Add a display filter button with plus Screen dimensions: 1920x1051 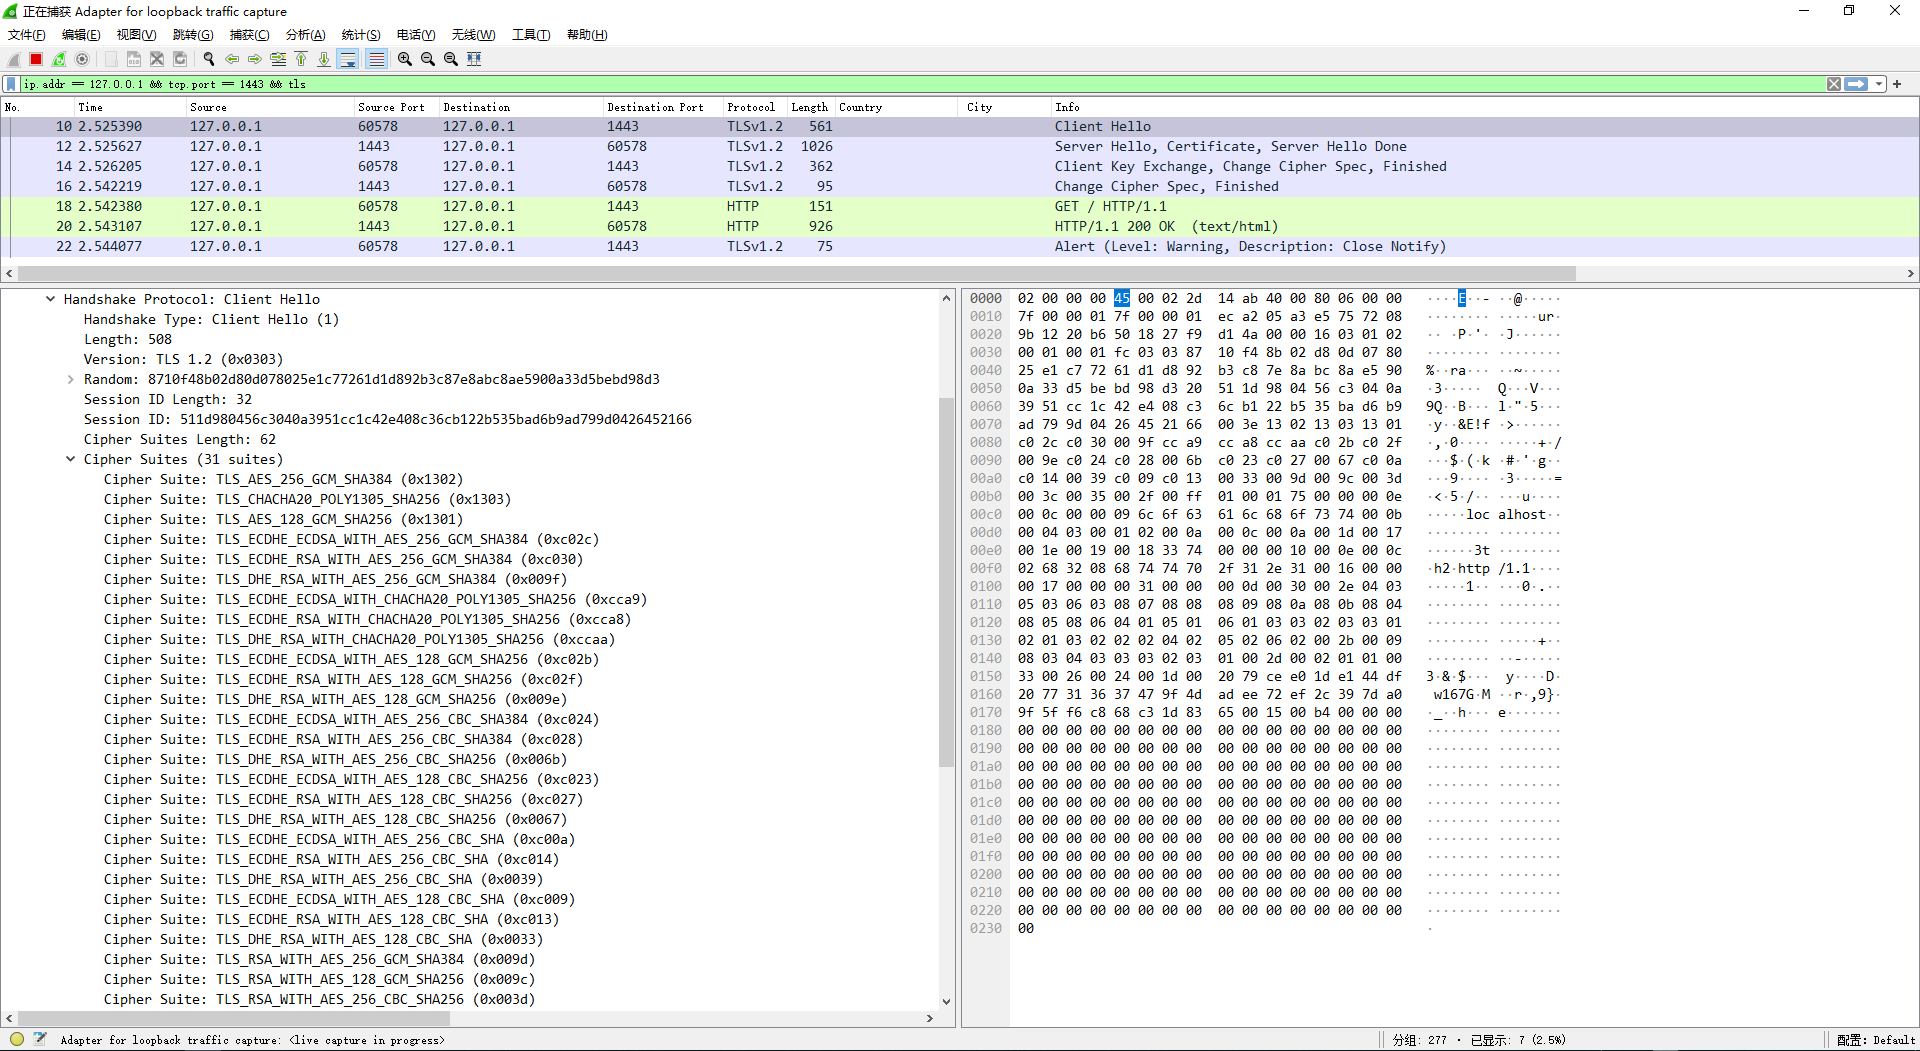[x=1897, y=84]
